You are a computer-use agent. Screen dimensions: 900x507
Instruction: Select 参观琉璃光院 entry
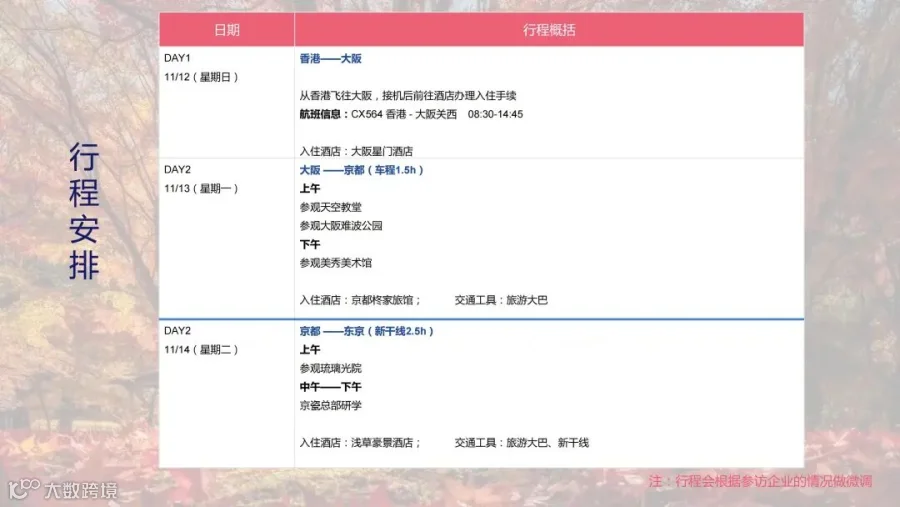[331, 368]
